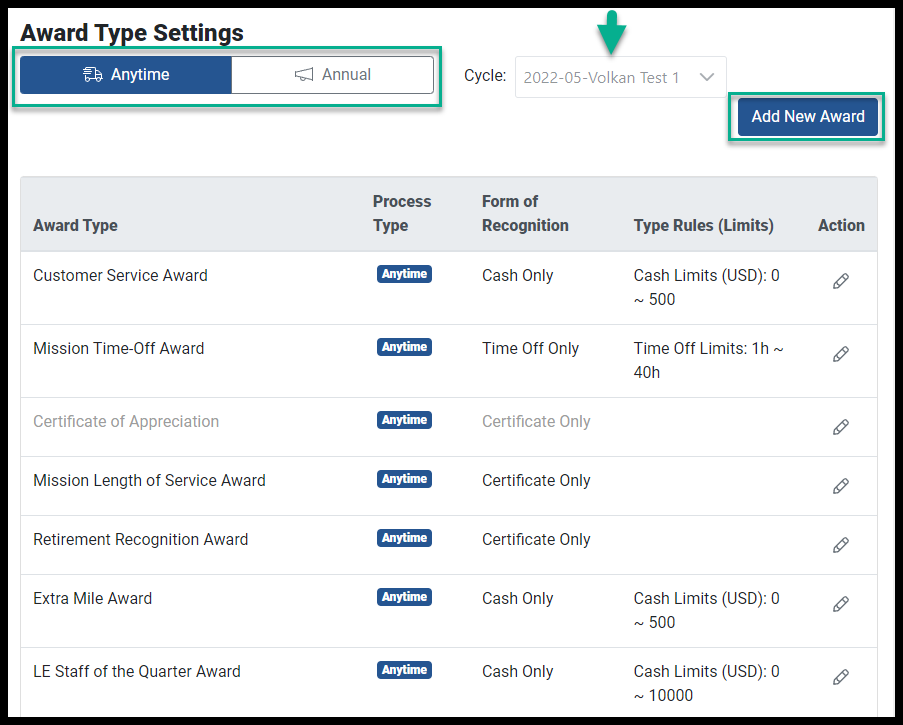903x725 pixels.
Task: Click pencil icon for Mission Time-Off Award
Action: [840, 354]
